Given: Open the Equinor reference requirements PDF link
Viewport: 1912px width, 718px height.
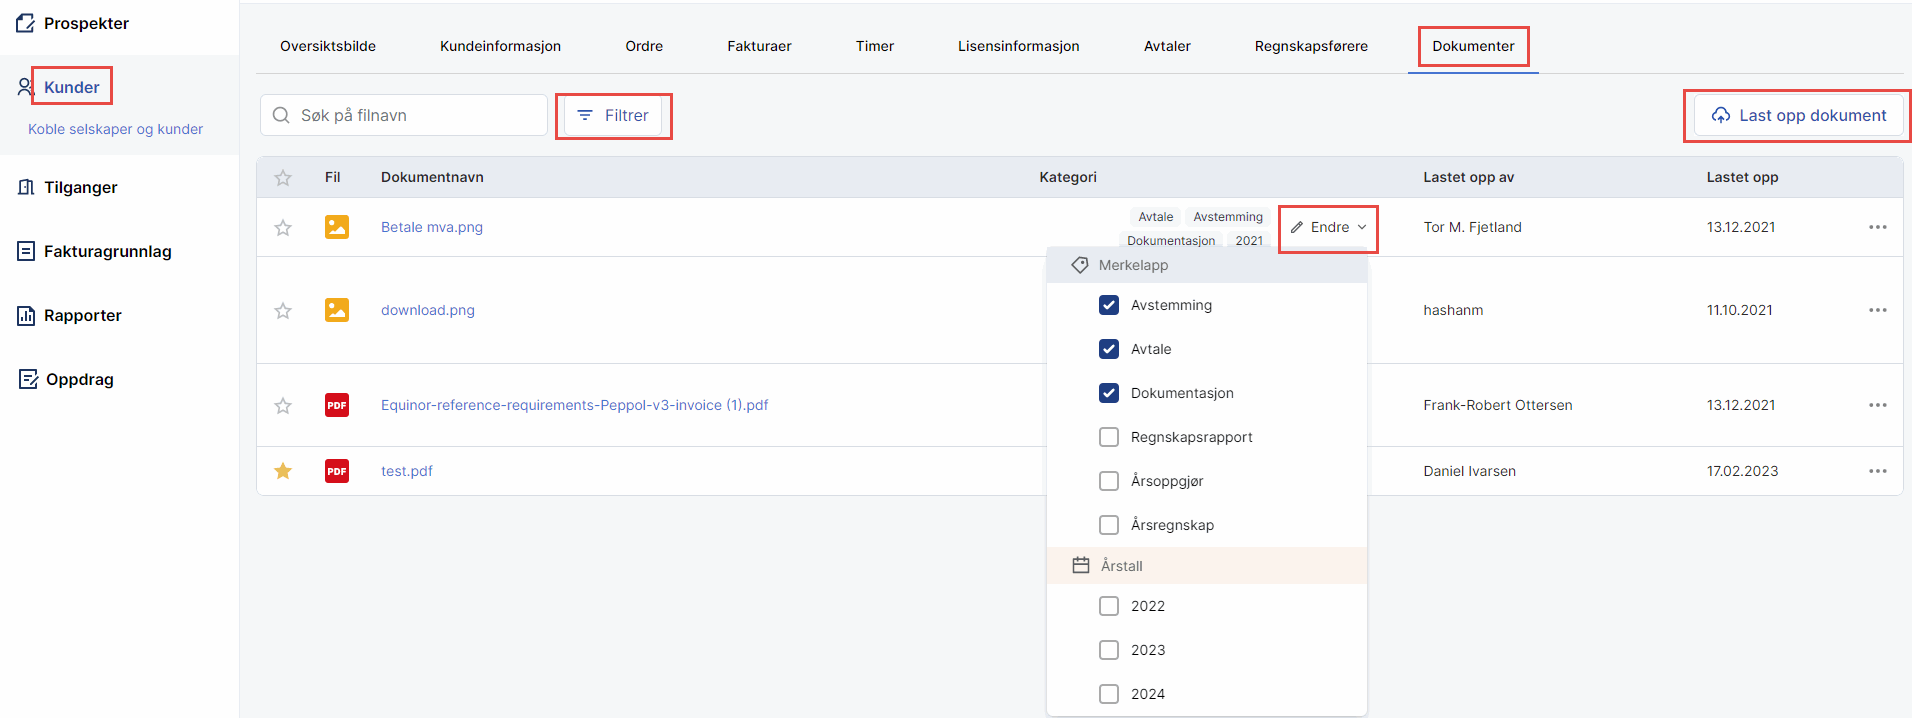Looking at the screenshot, I should coord(574,405).
